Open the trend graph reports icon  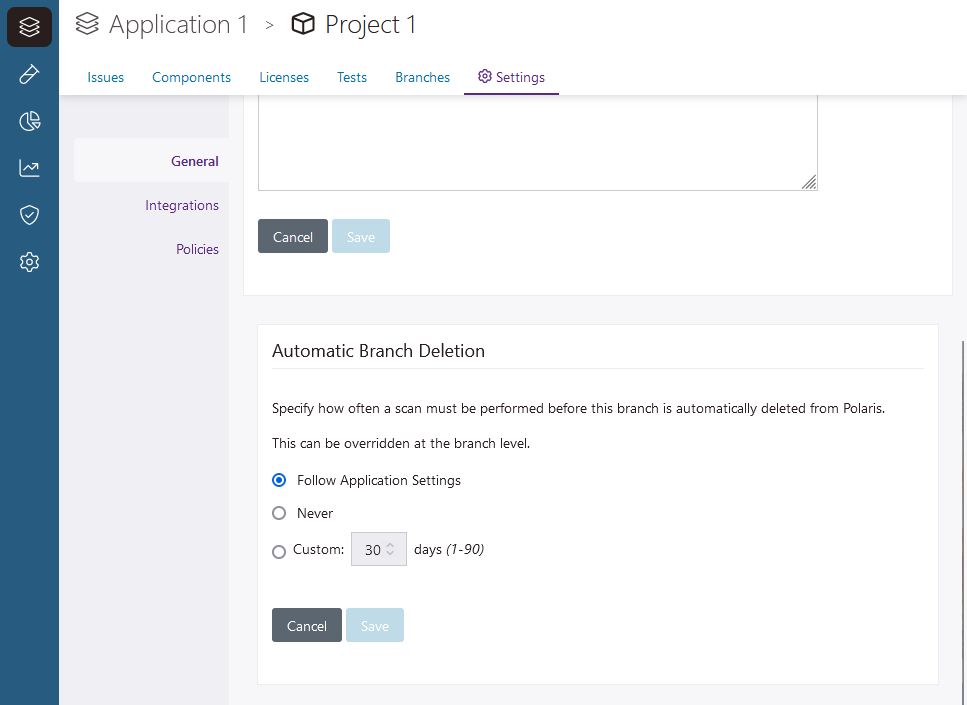coord(29,168)
